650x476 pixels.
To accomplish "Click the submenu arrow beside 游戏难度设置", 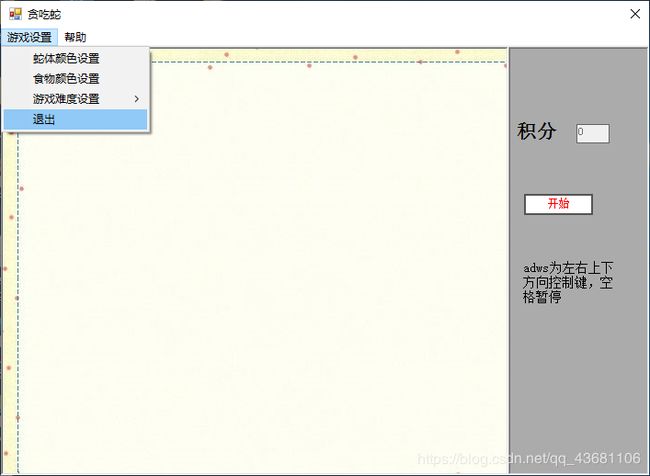I will point(136,99).
